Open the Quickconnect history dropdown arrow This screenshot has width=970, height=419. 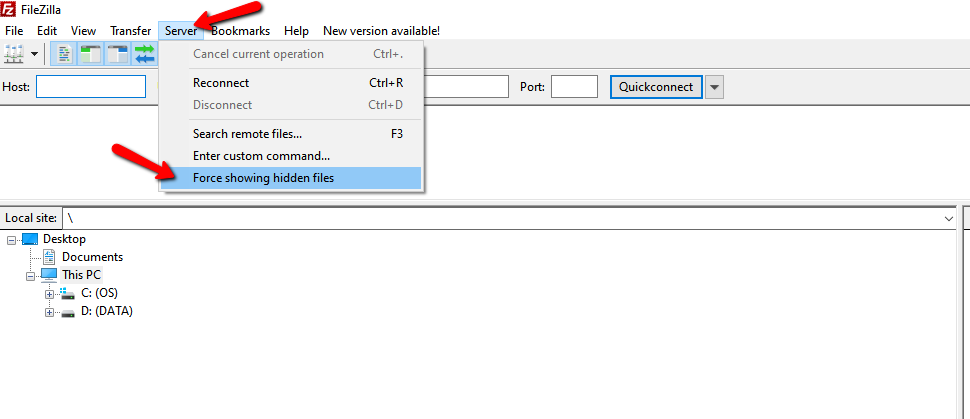tap(715, 87)
